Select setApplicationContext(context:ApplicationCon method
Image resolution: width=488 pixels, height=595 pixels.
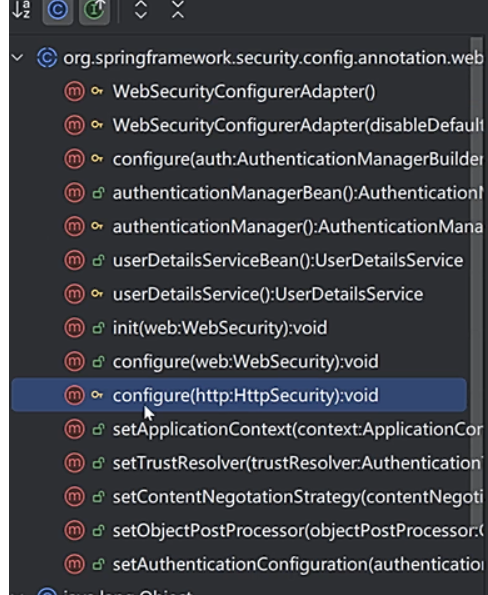pyautogui.click(x=298, y=430)
